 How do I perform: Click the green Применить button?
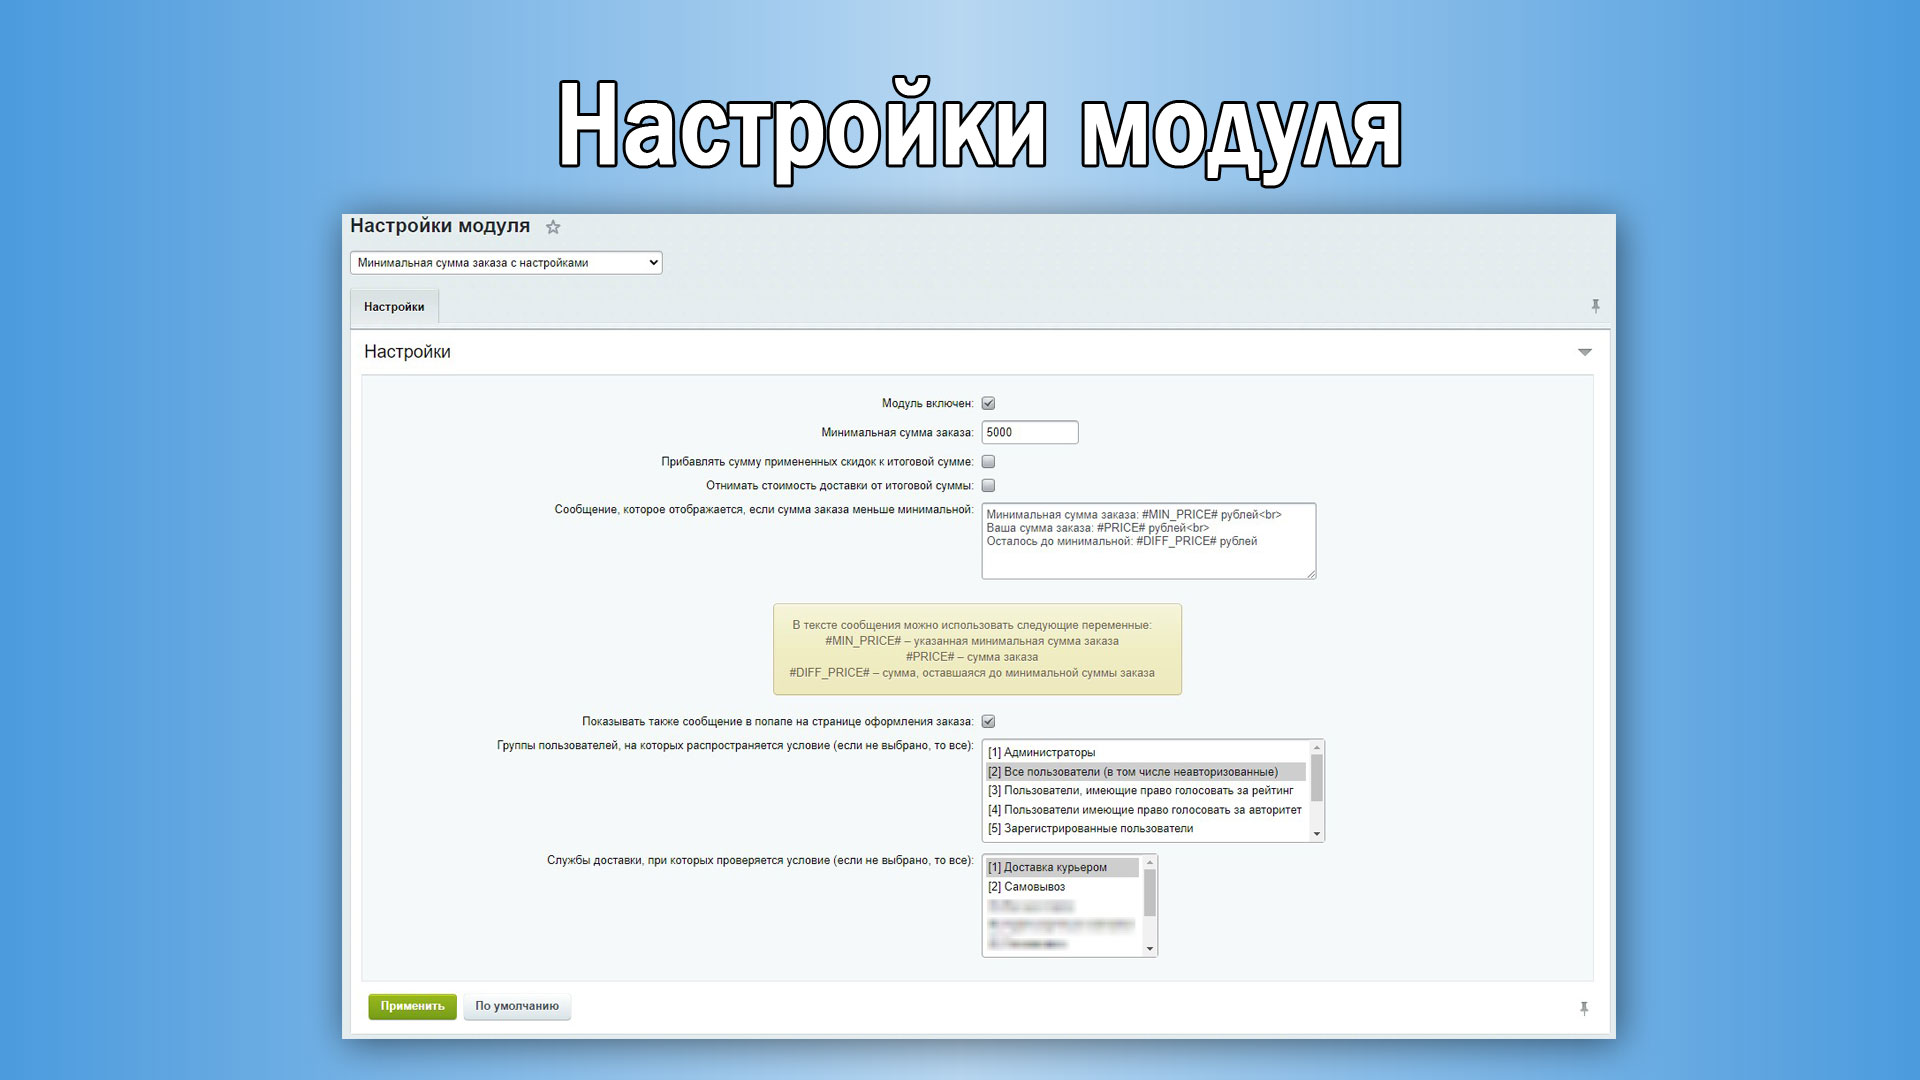pyautogui.click(x=412, y=1006)
